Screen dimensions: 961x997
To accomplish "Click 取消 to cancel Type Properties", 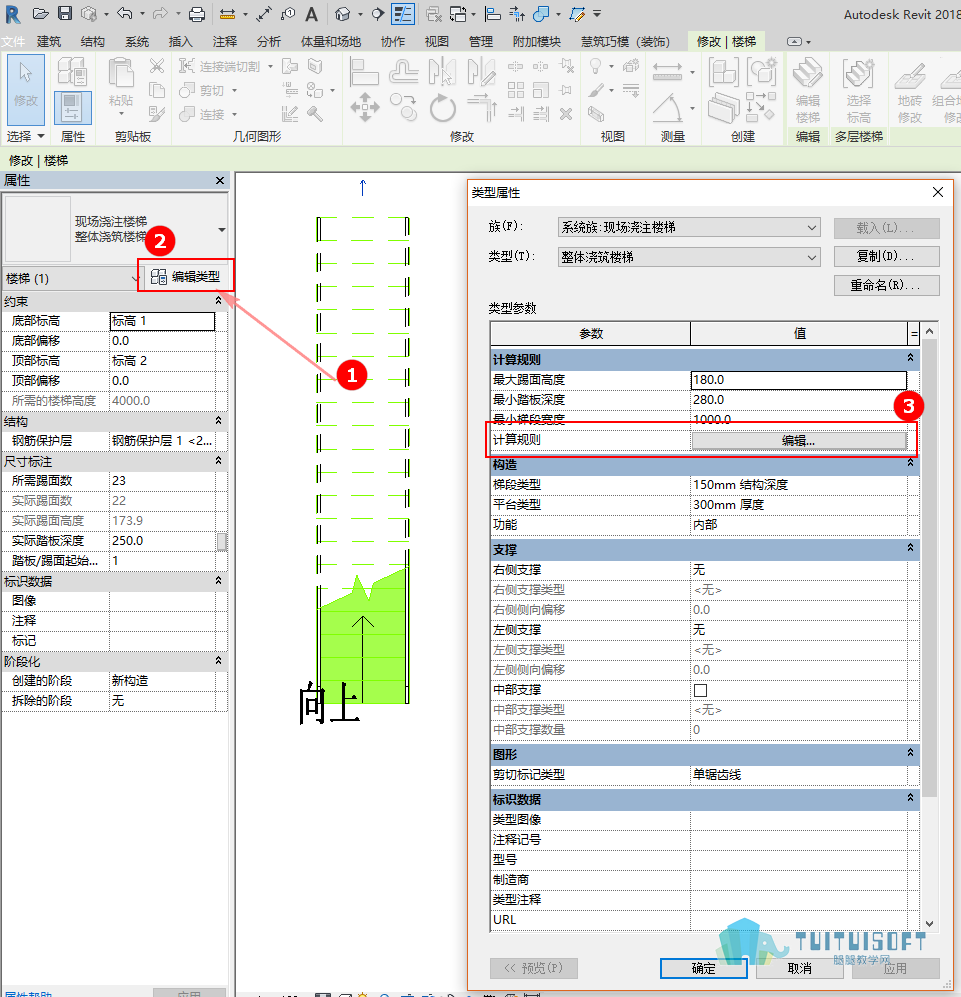I will click(x=799, y=968).
